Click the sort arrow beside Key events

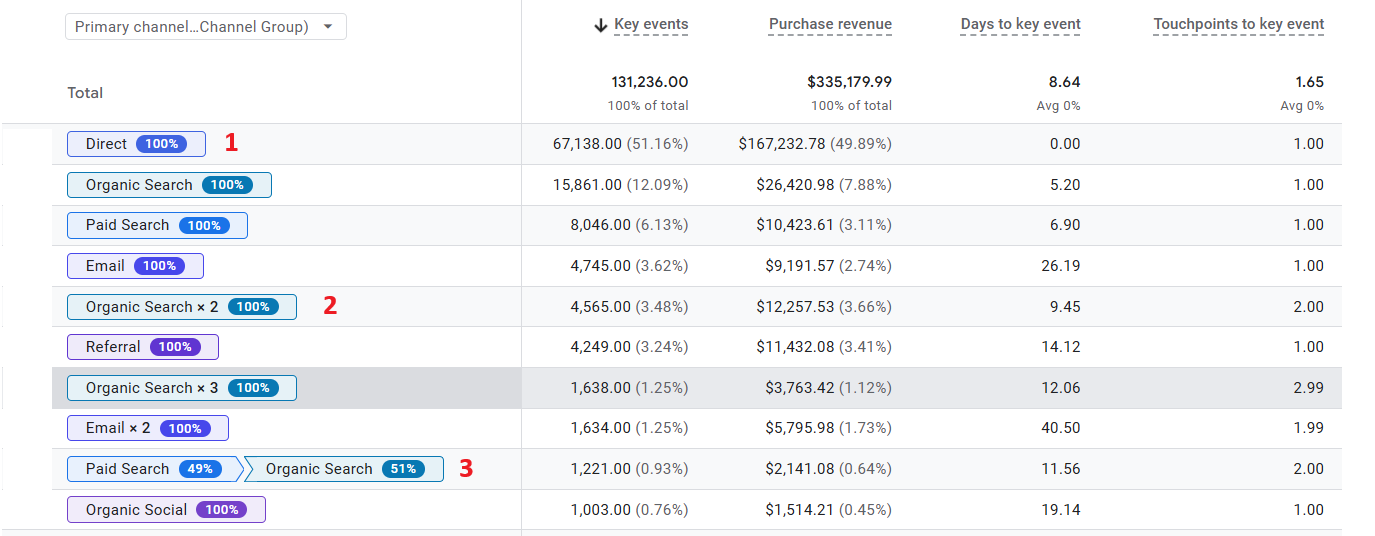pyautogui.click(x=600, y=25)
